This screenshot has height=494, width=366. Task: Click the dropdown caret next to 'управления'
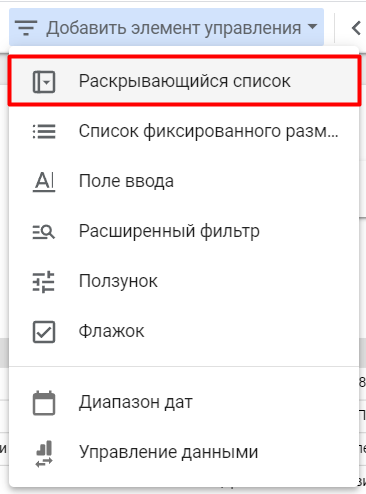point(312,27)
